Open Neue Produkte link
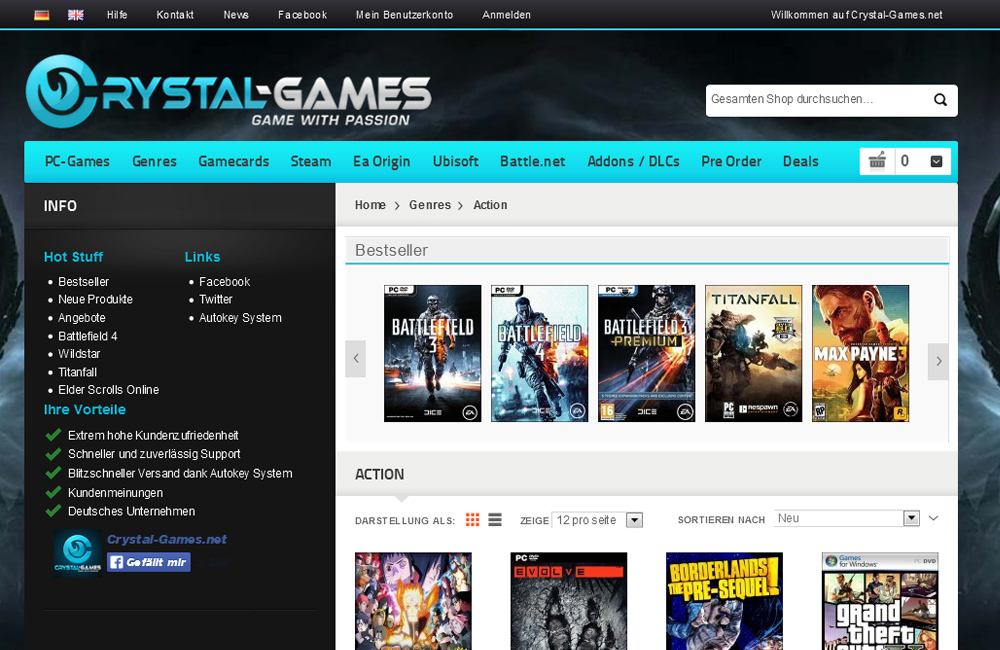The width and height of the screenshot is (1000, 650). click(95, 299)
